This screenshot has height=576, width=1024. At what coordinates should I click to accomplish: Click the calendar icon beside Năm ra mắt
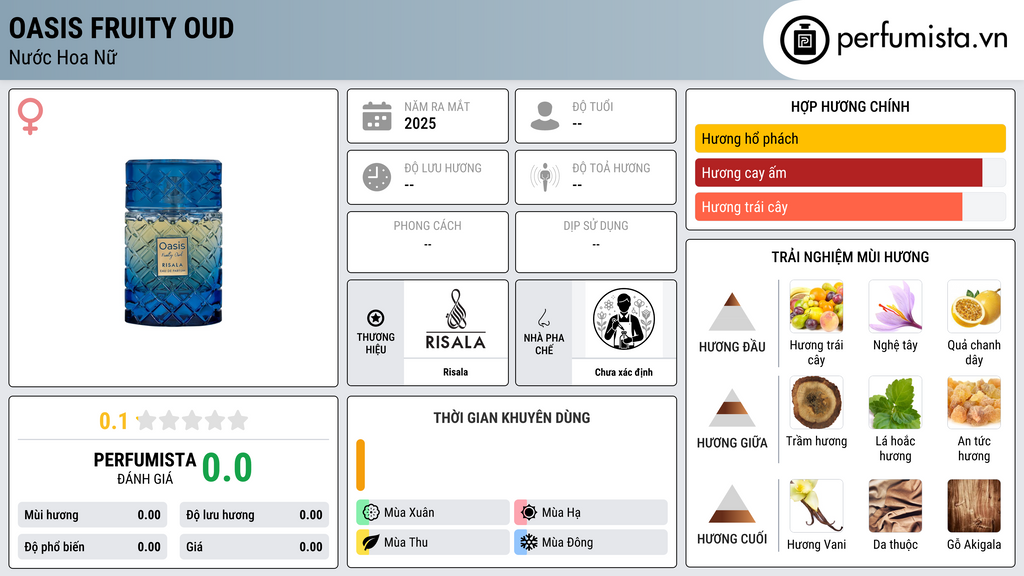[x=377, y=116]
